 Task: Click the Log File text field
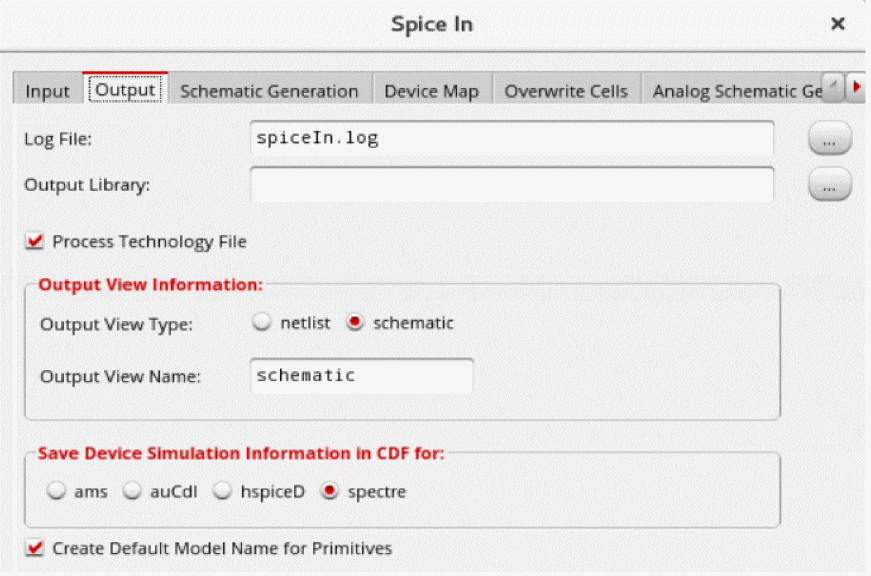click(x=511, y=139)
